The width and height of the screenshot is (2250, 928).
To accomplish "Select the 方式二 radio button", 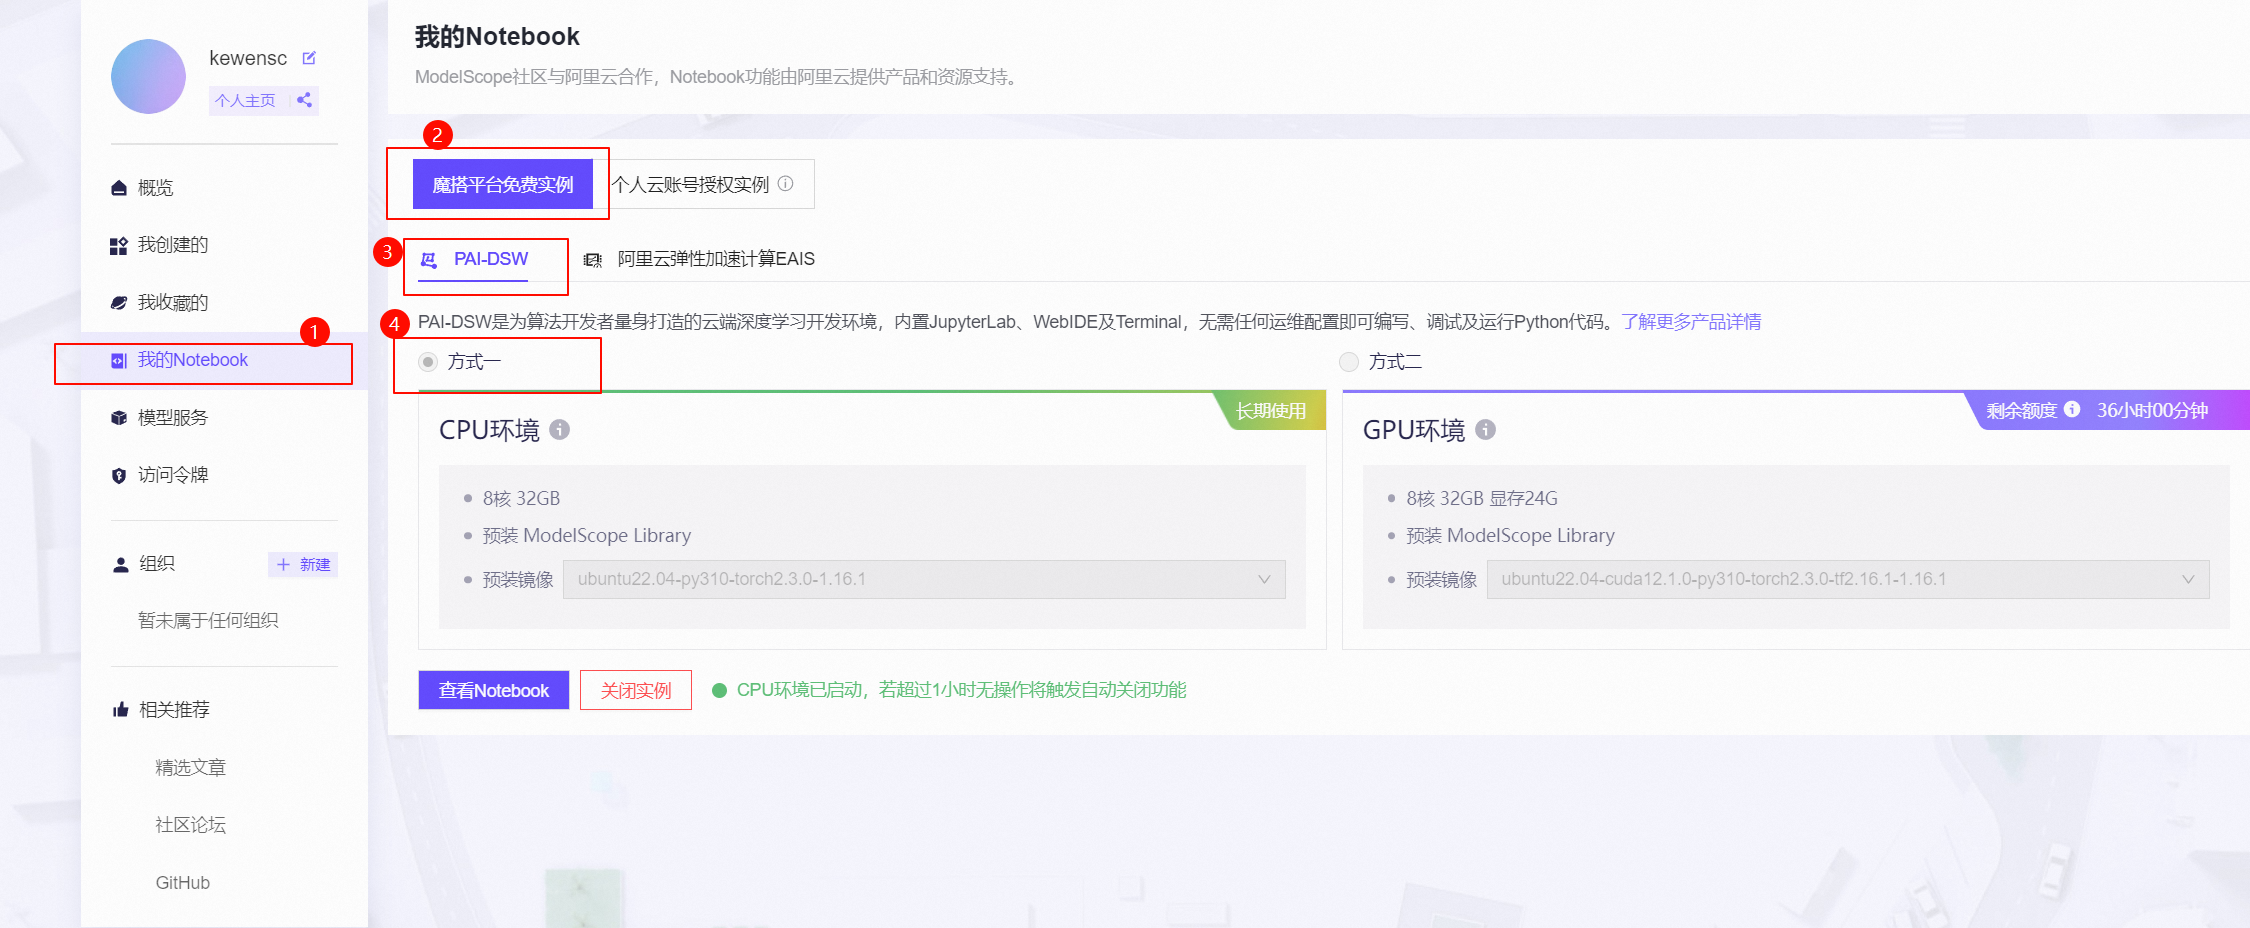I will (x=1349, y=362).
